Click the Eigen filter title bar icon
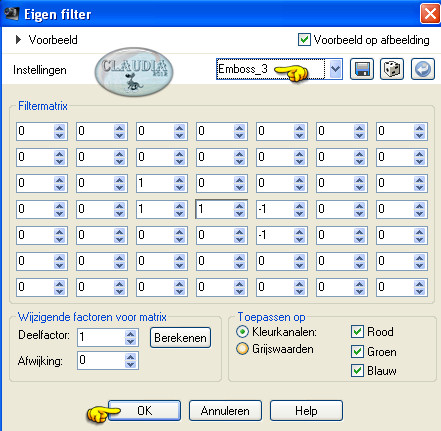This screenshot has height=431, width=441. tap(11, 13)
